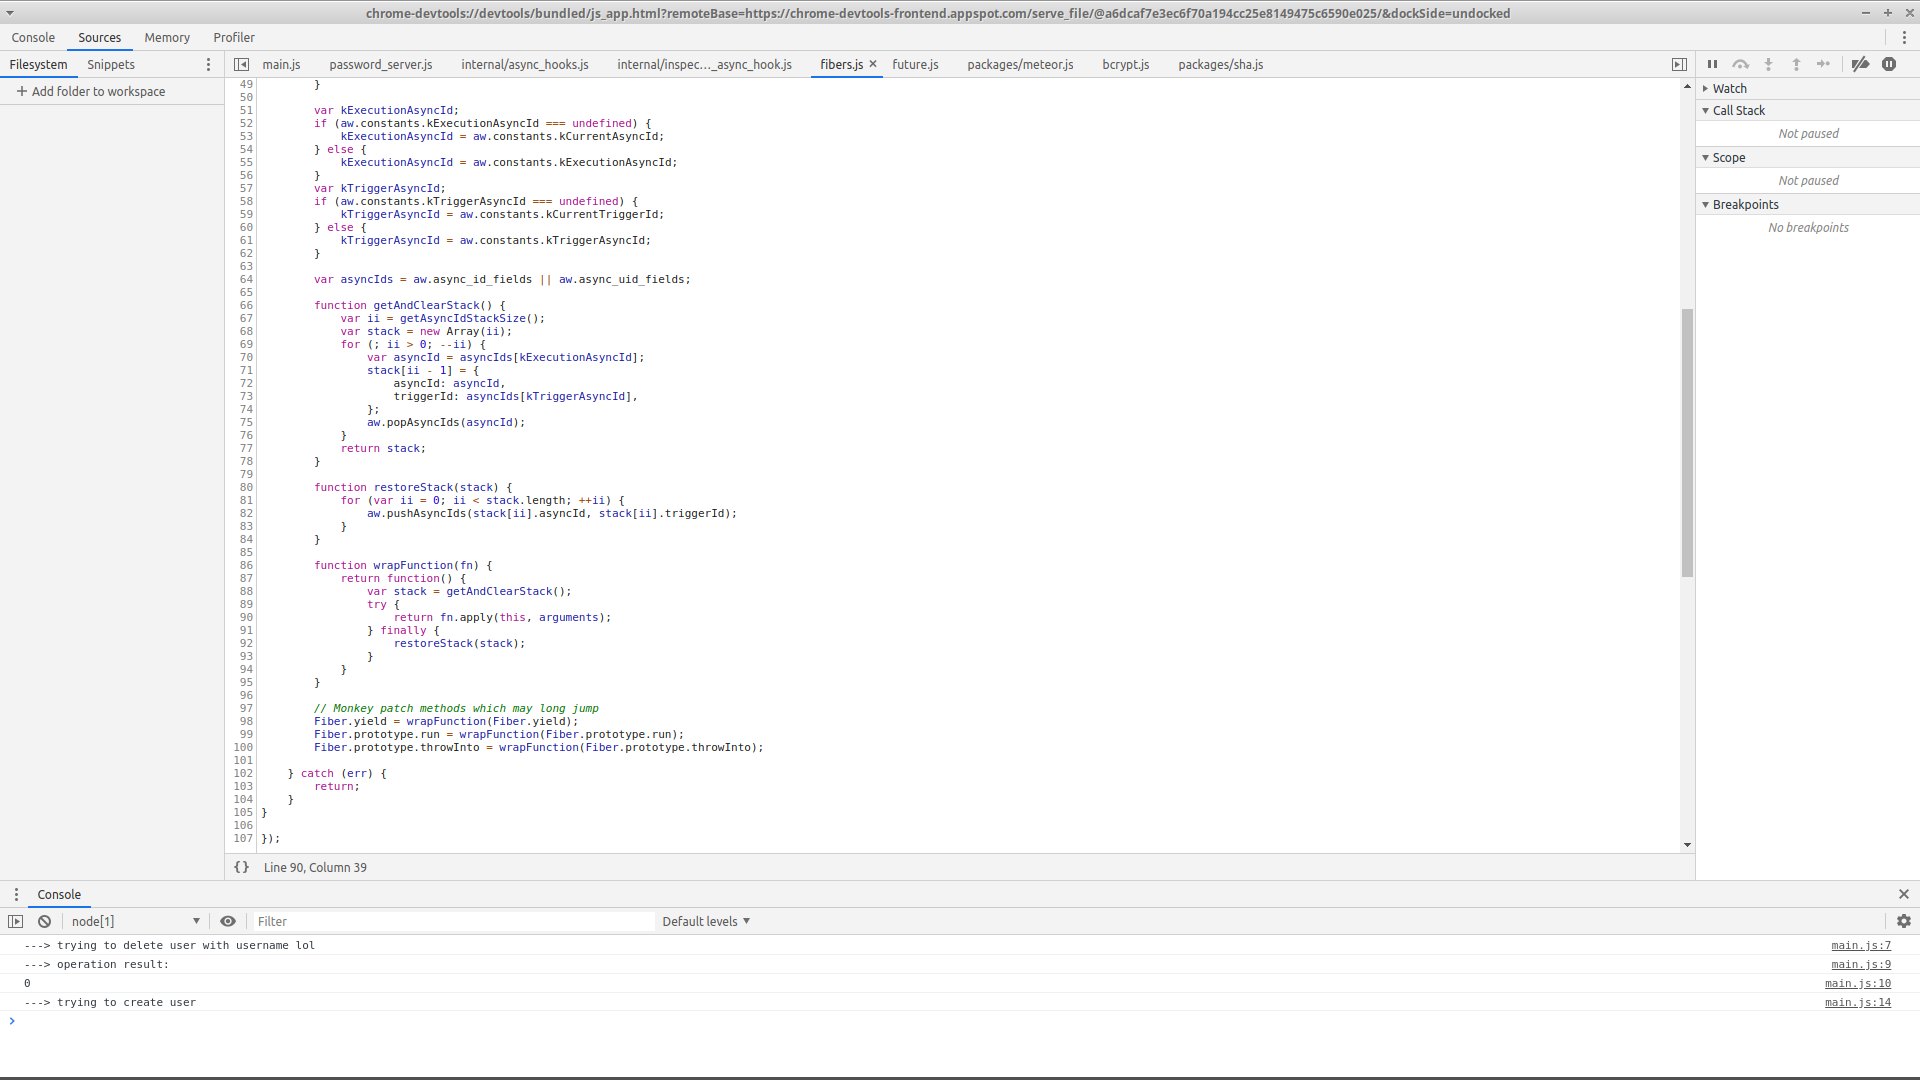Follow the main.js:10 source link
This screenshot has height=1080, width=1920.
(x=1858, y=983)
